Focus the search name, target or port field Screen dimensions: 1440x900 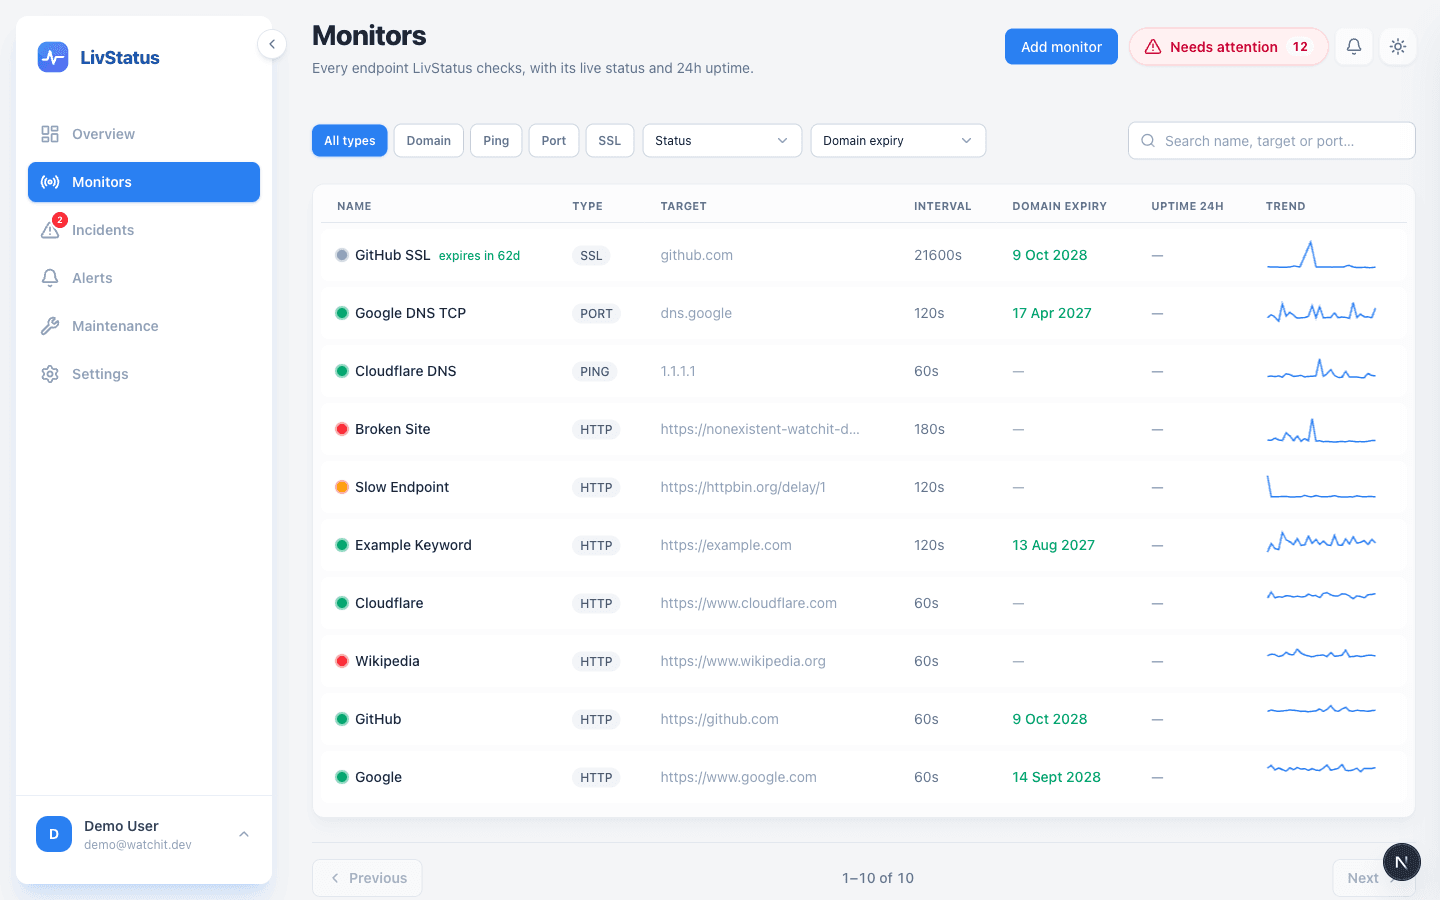click(1272, 141)
